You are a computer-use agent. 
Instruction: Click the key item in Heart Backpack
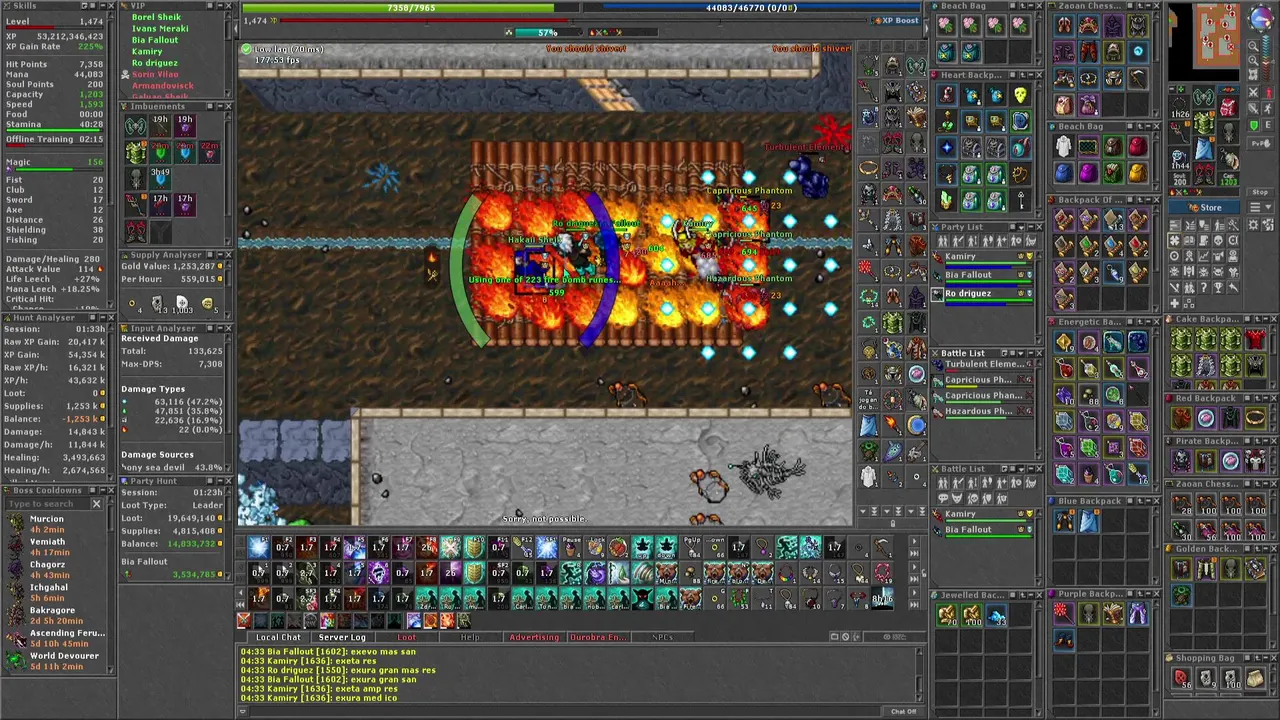1020,200
